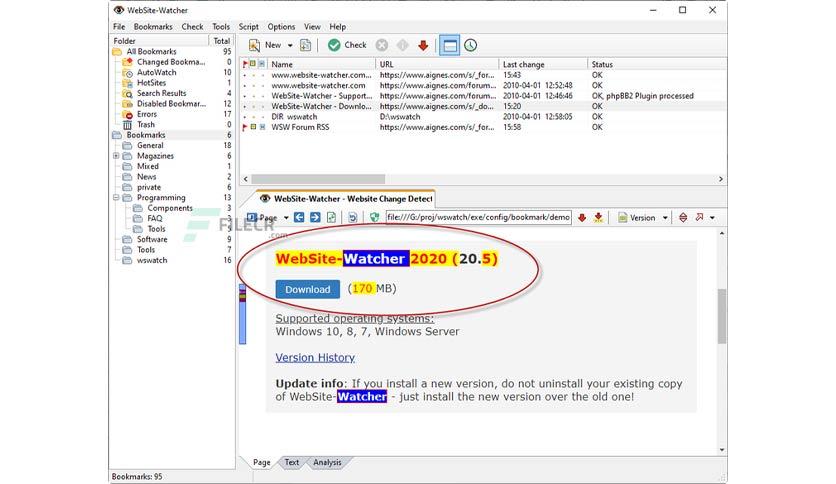This screenshot has height=484, width=836.
Task: Select the Search Results folder
Action: pos(162,93)
